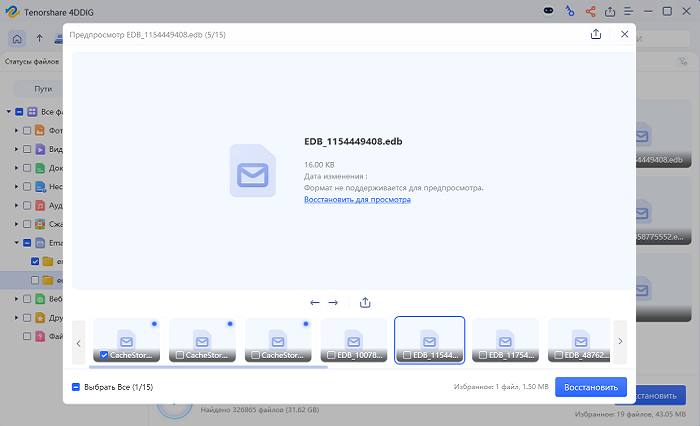The height and width of the screenshot is (426, 700).
Task: Open the chat bot icon in title bar
Action: pos(548,11)
